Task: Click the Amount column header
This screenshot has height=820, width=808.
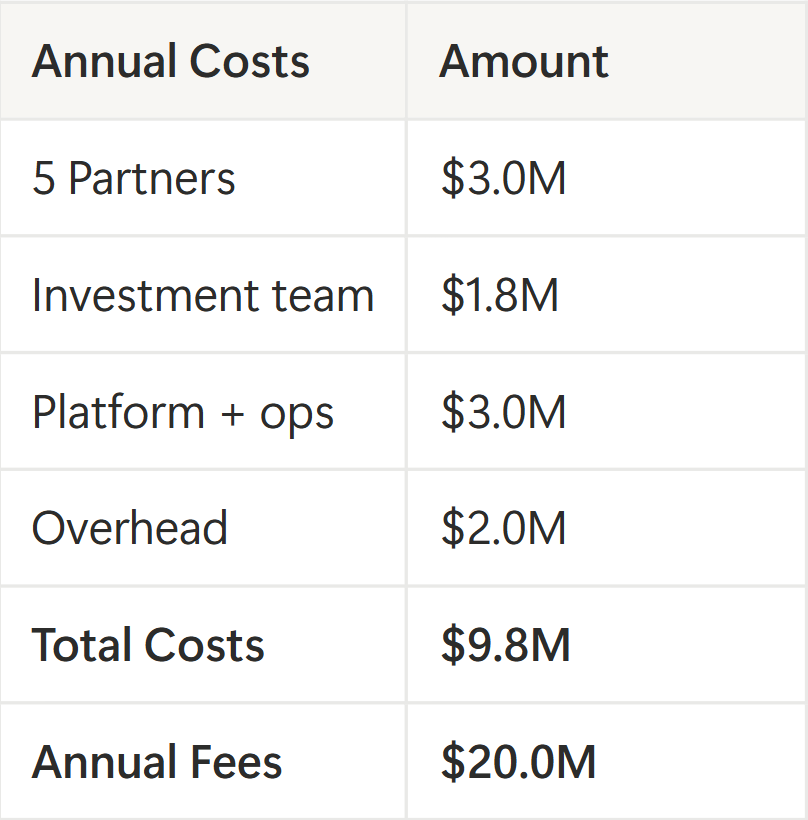Action: click(x=524, y=62)
